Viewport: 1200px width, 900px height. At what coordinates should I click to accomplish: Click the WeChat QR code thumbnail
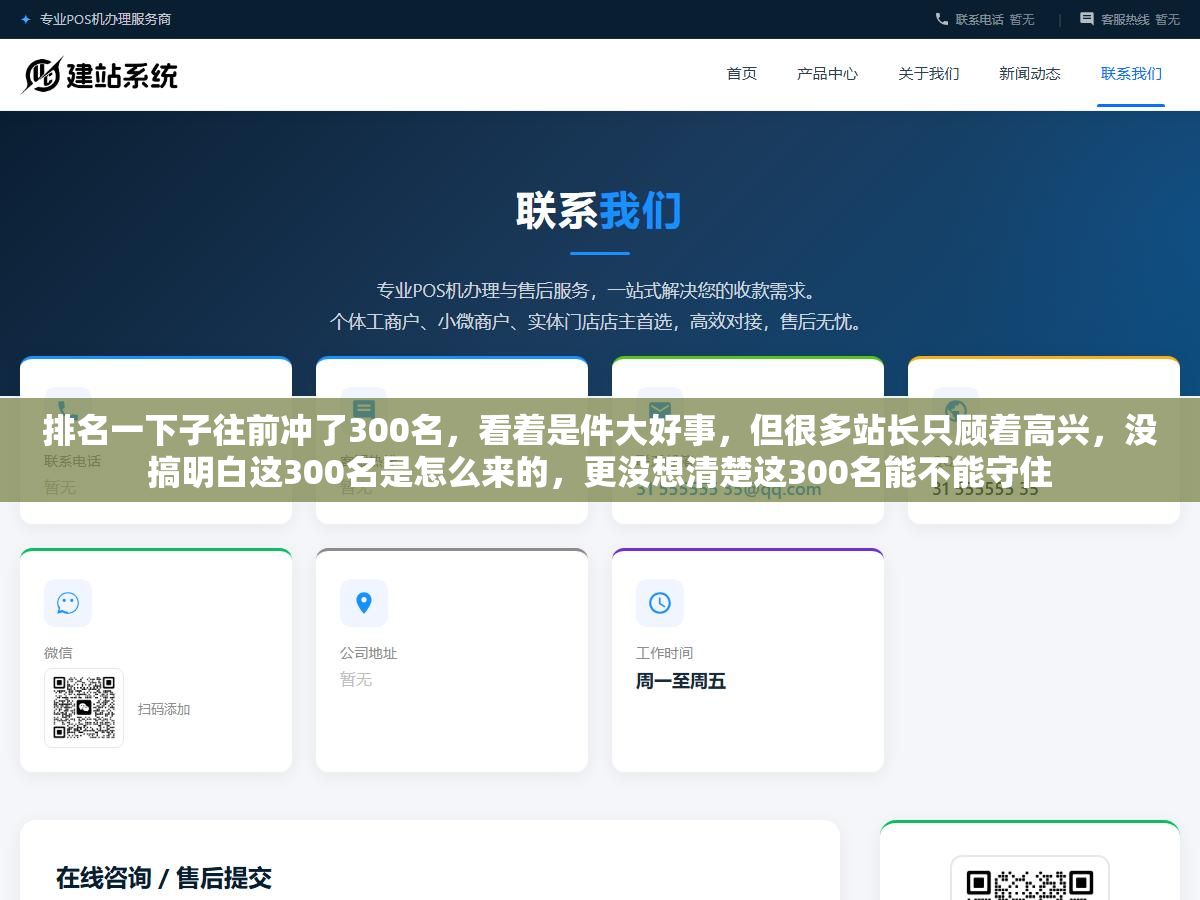coord(84,708)
